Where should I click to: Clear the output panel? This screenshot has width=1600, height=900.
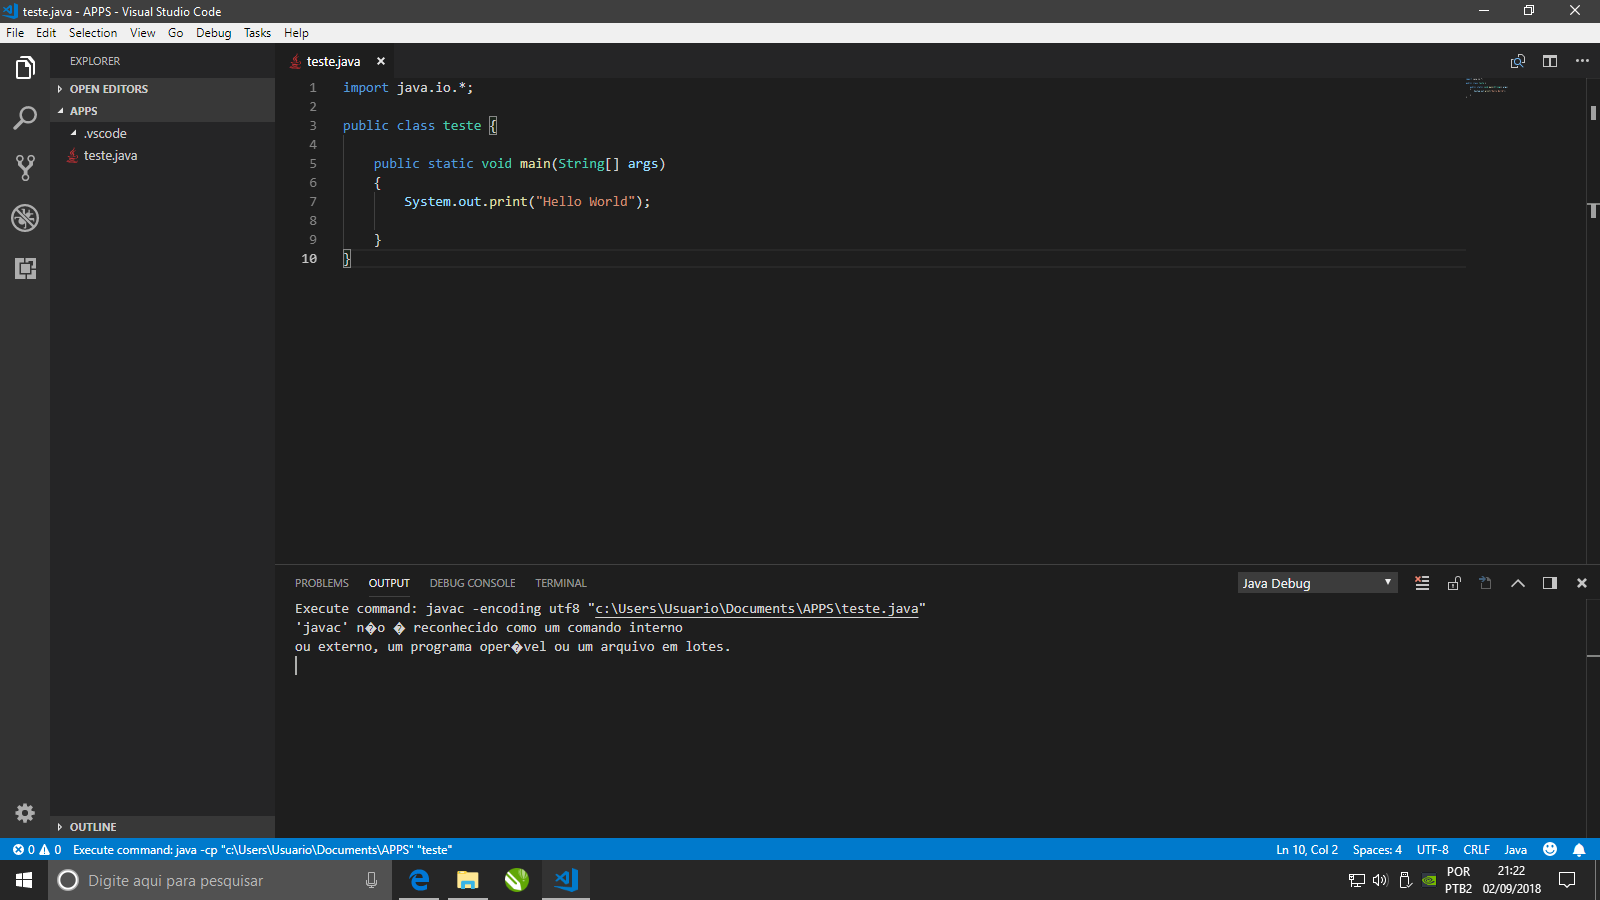1422,583
